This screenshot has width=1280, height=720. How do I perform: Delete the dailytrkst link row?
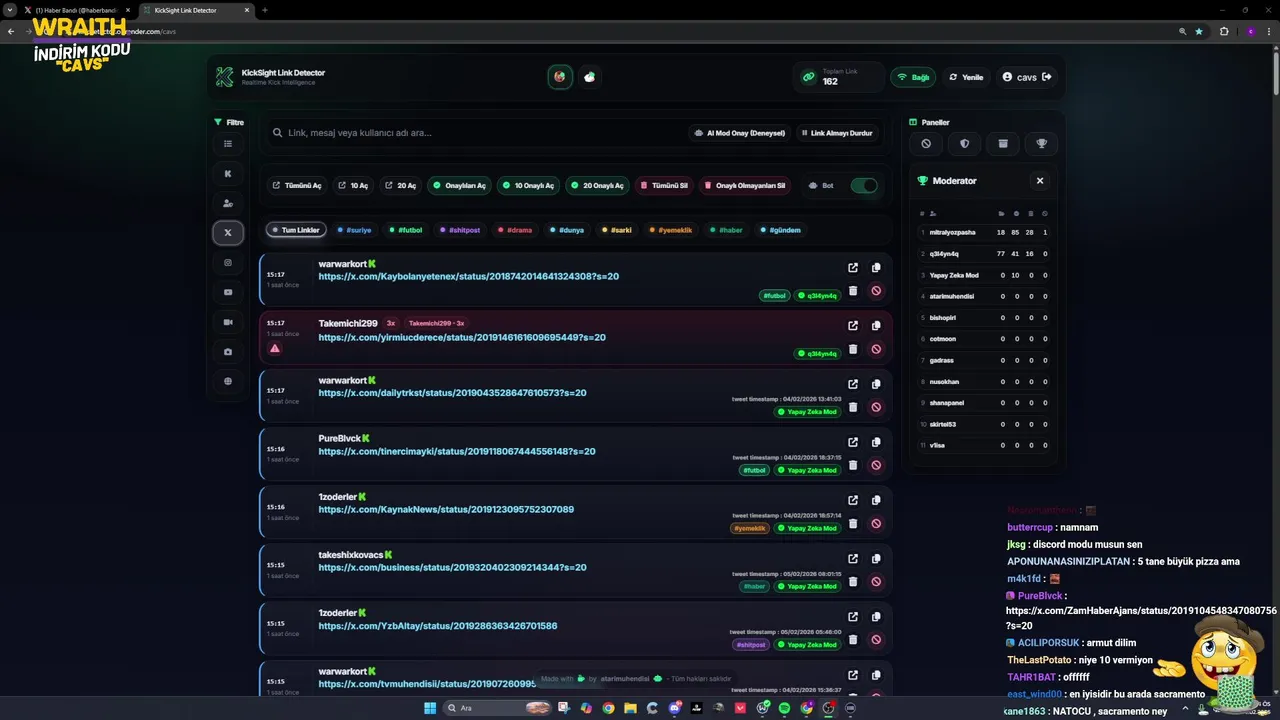click(x=853, y=407)
